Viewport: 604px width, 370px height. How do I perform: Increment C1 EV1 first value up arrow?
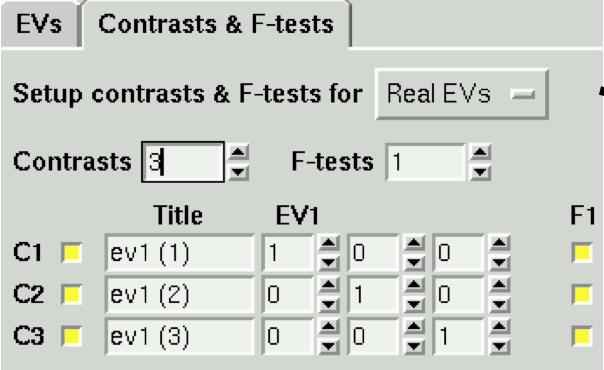[328, 243]
